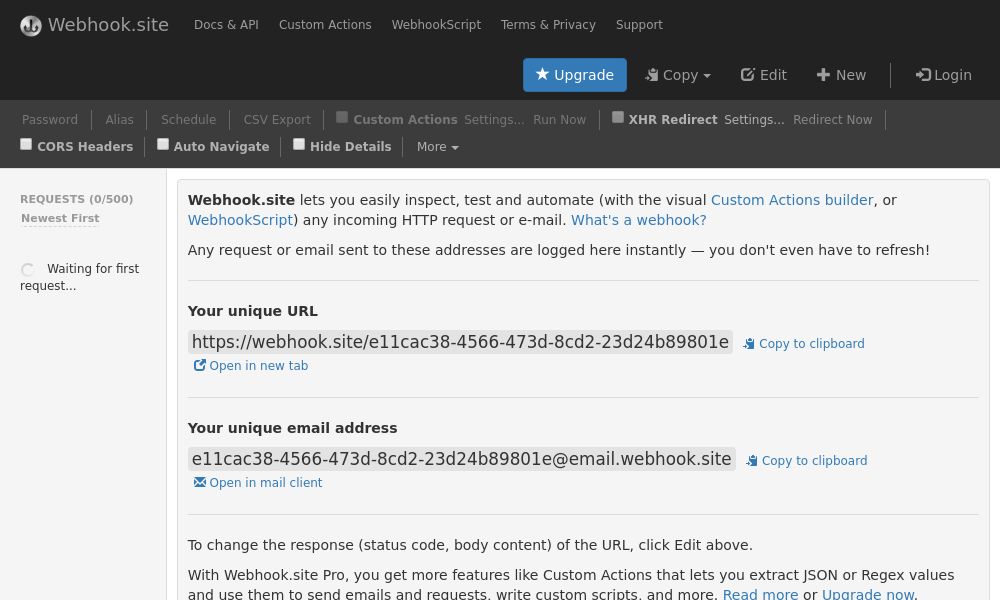Click Redirect Now
Screen dimensions: 1000x600
(832, 120)
